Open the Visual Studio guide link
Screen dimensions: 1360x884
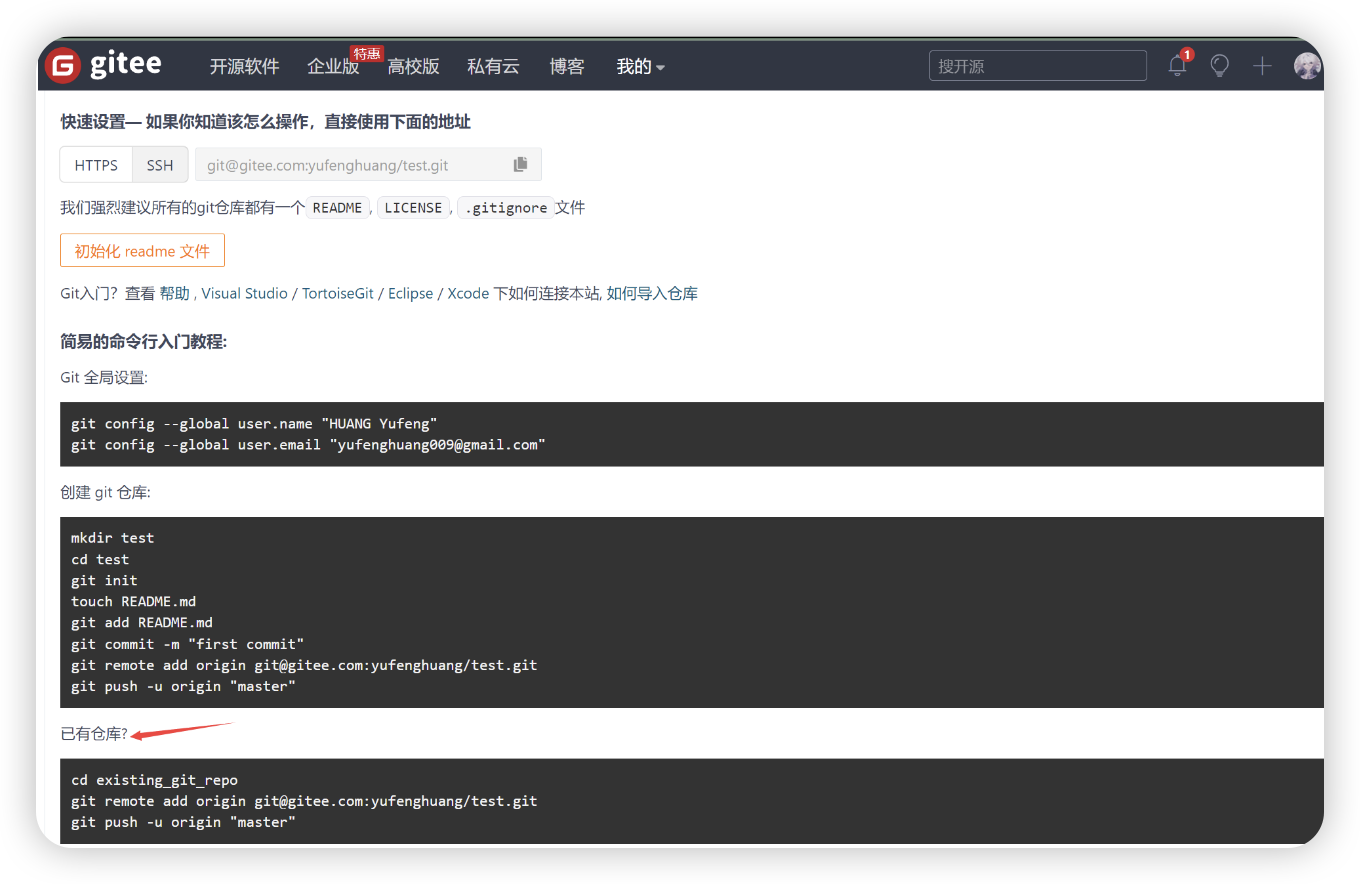[x=244, y=293]
